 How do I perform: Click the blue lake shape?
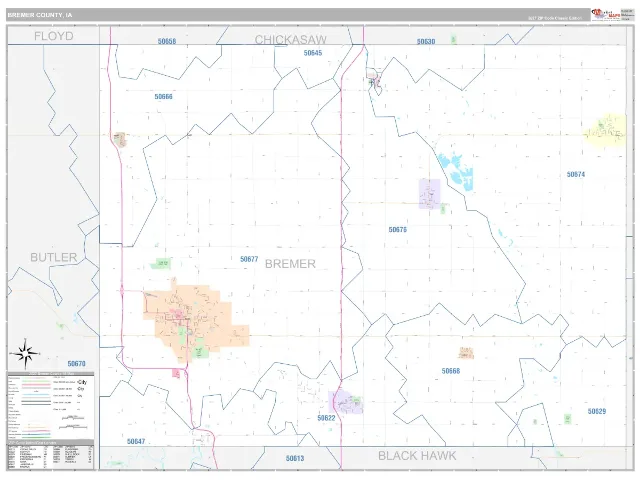(x=456, y=171)
